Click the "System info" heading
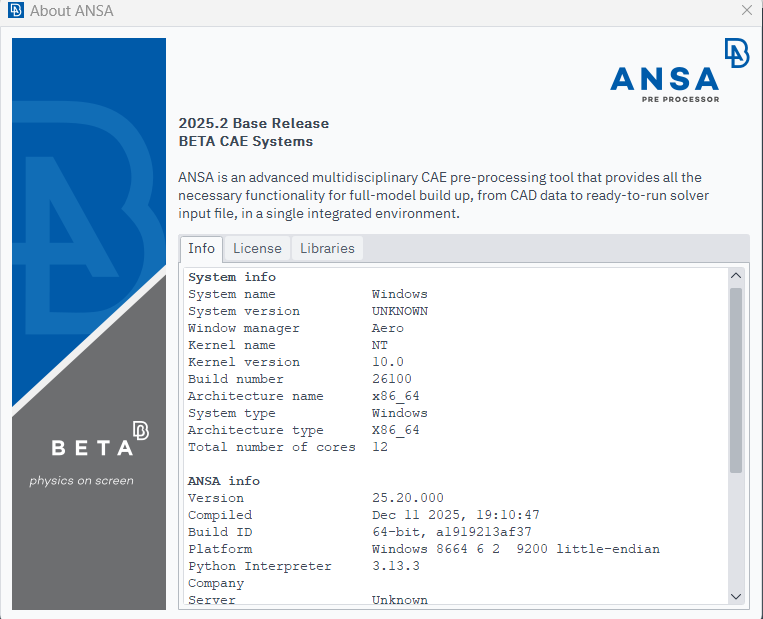 232,277
